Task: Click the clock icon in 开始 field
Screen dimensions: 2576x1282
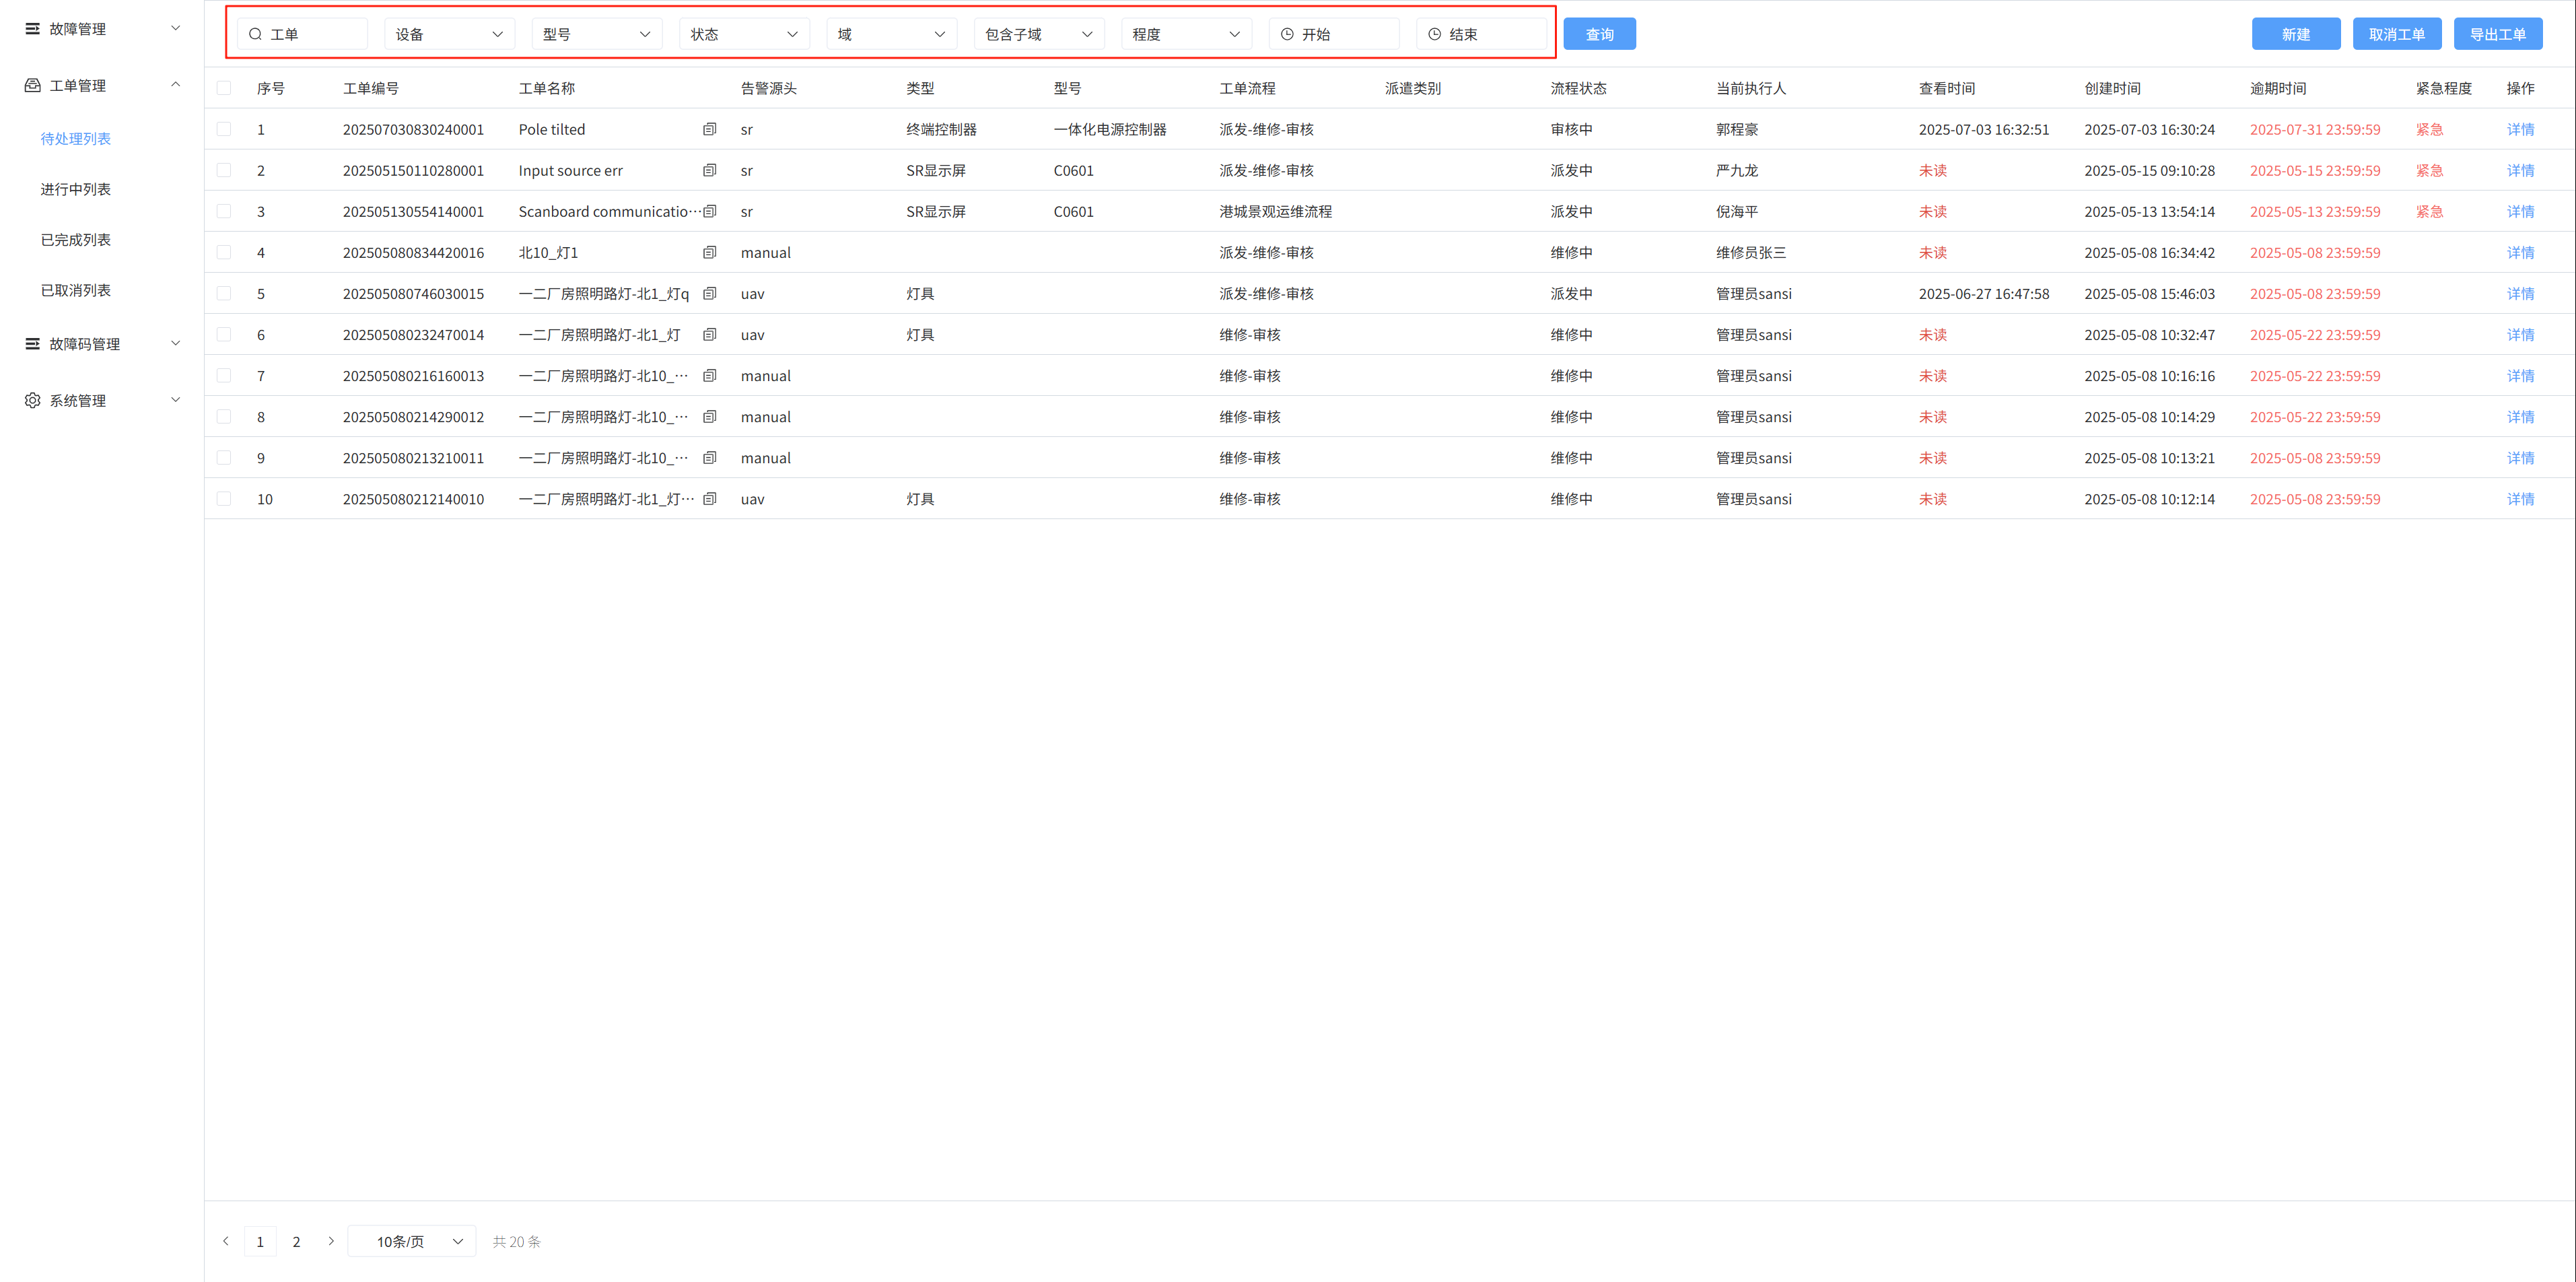Action: [1287, 34]
